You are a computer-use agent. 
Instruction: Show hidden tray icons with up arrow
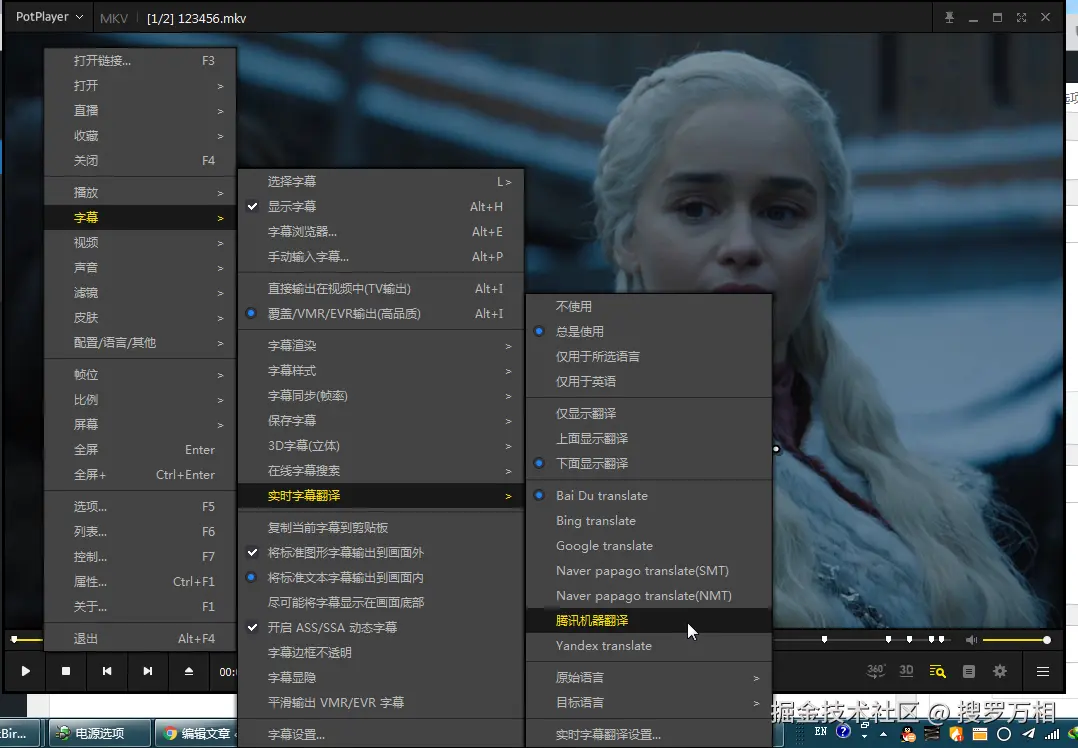(883, 734)
